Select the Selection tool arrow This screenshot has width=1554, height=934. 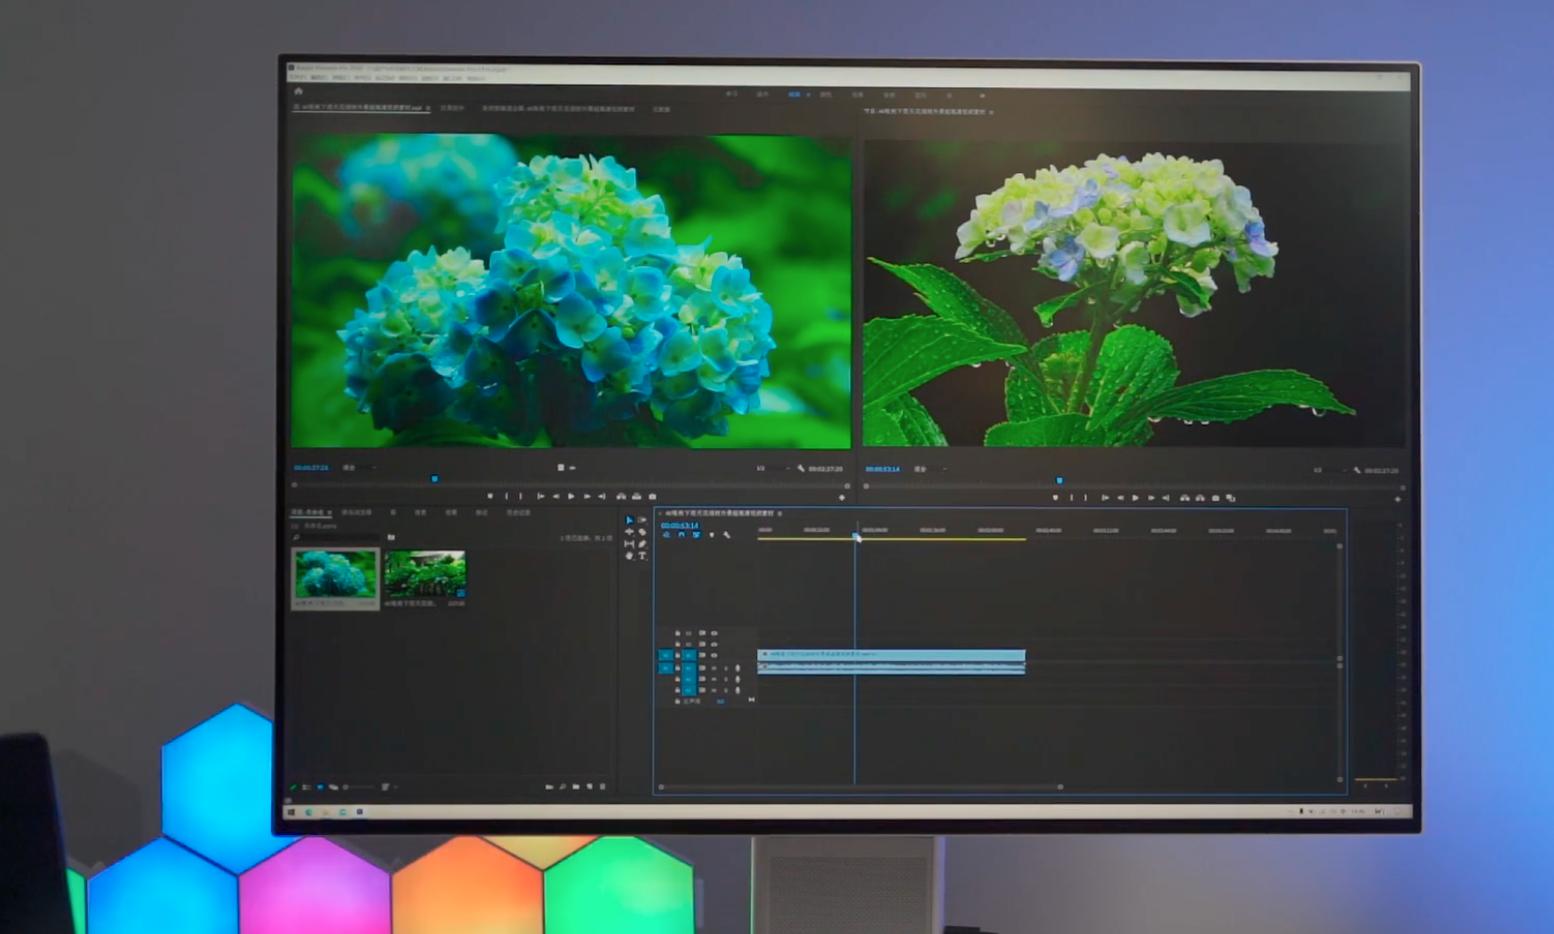[x=629, y=520]
